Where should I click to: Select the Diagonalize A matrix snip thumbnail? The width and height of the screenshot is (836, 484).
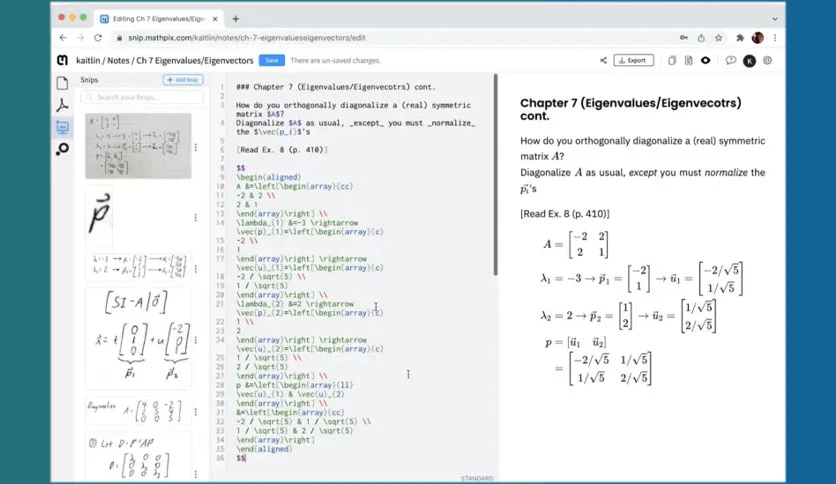point(138,412)
